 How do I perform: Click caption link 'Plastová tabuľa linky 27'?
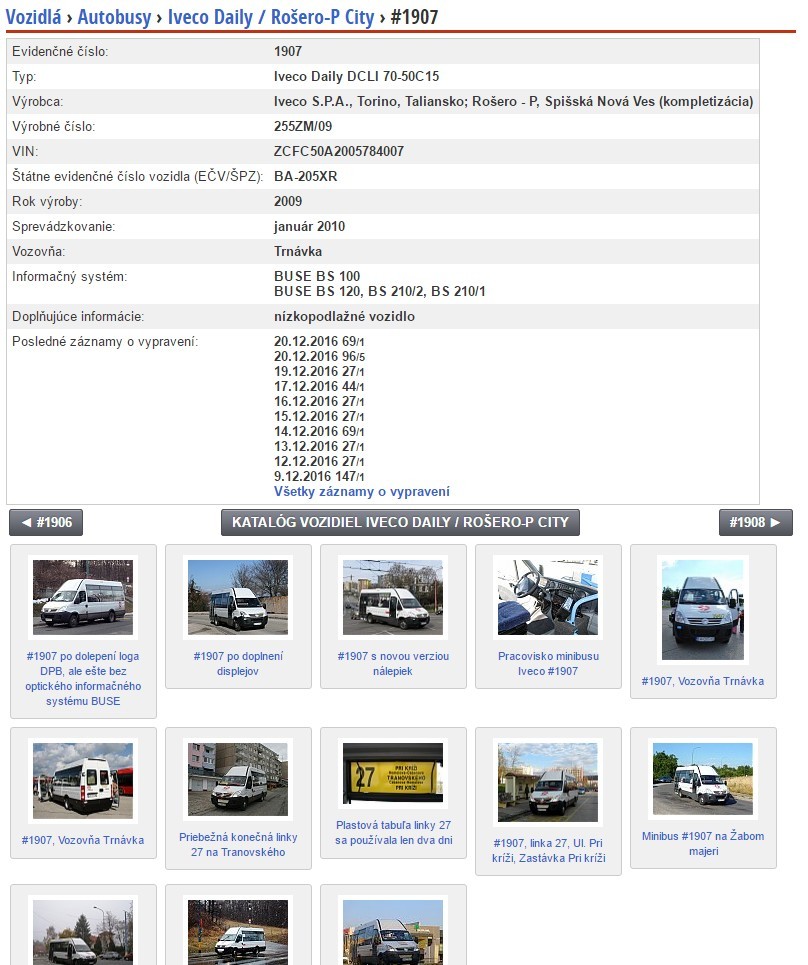[393, 833]
